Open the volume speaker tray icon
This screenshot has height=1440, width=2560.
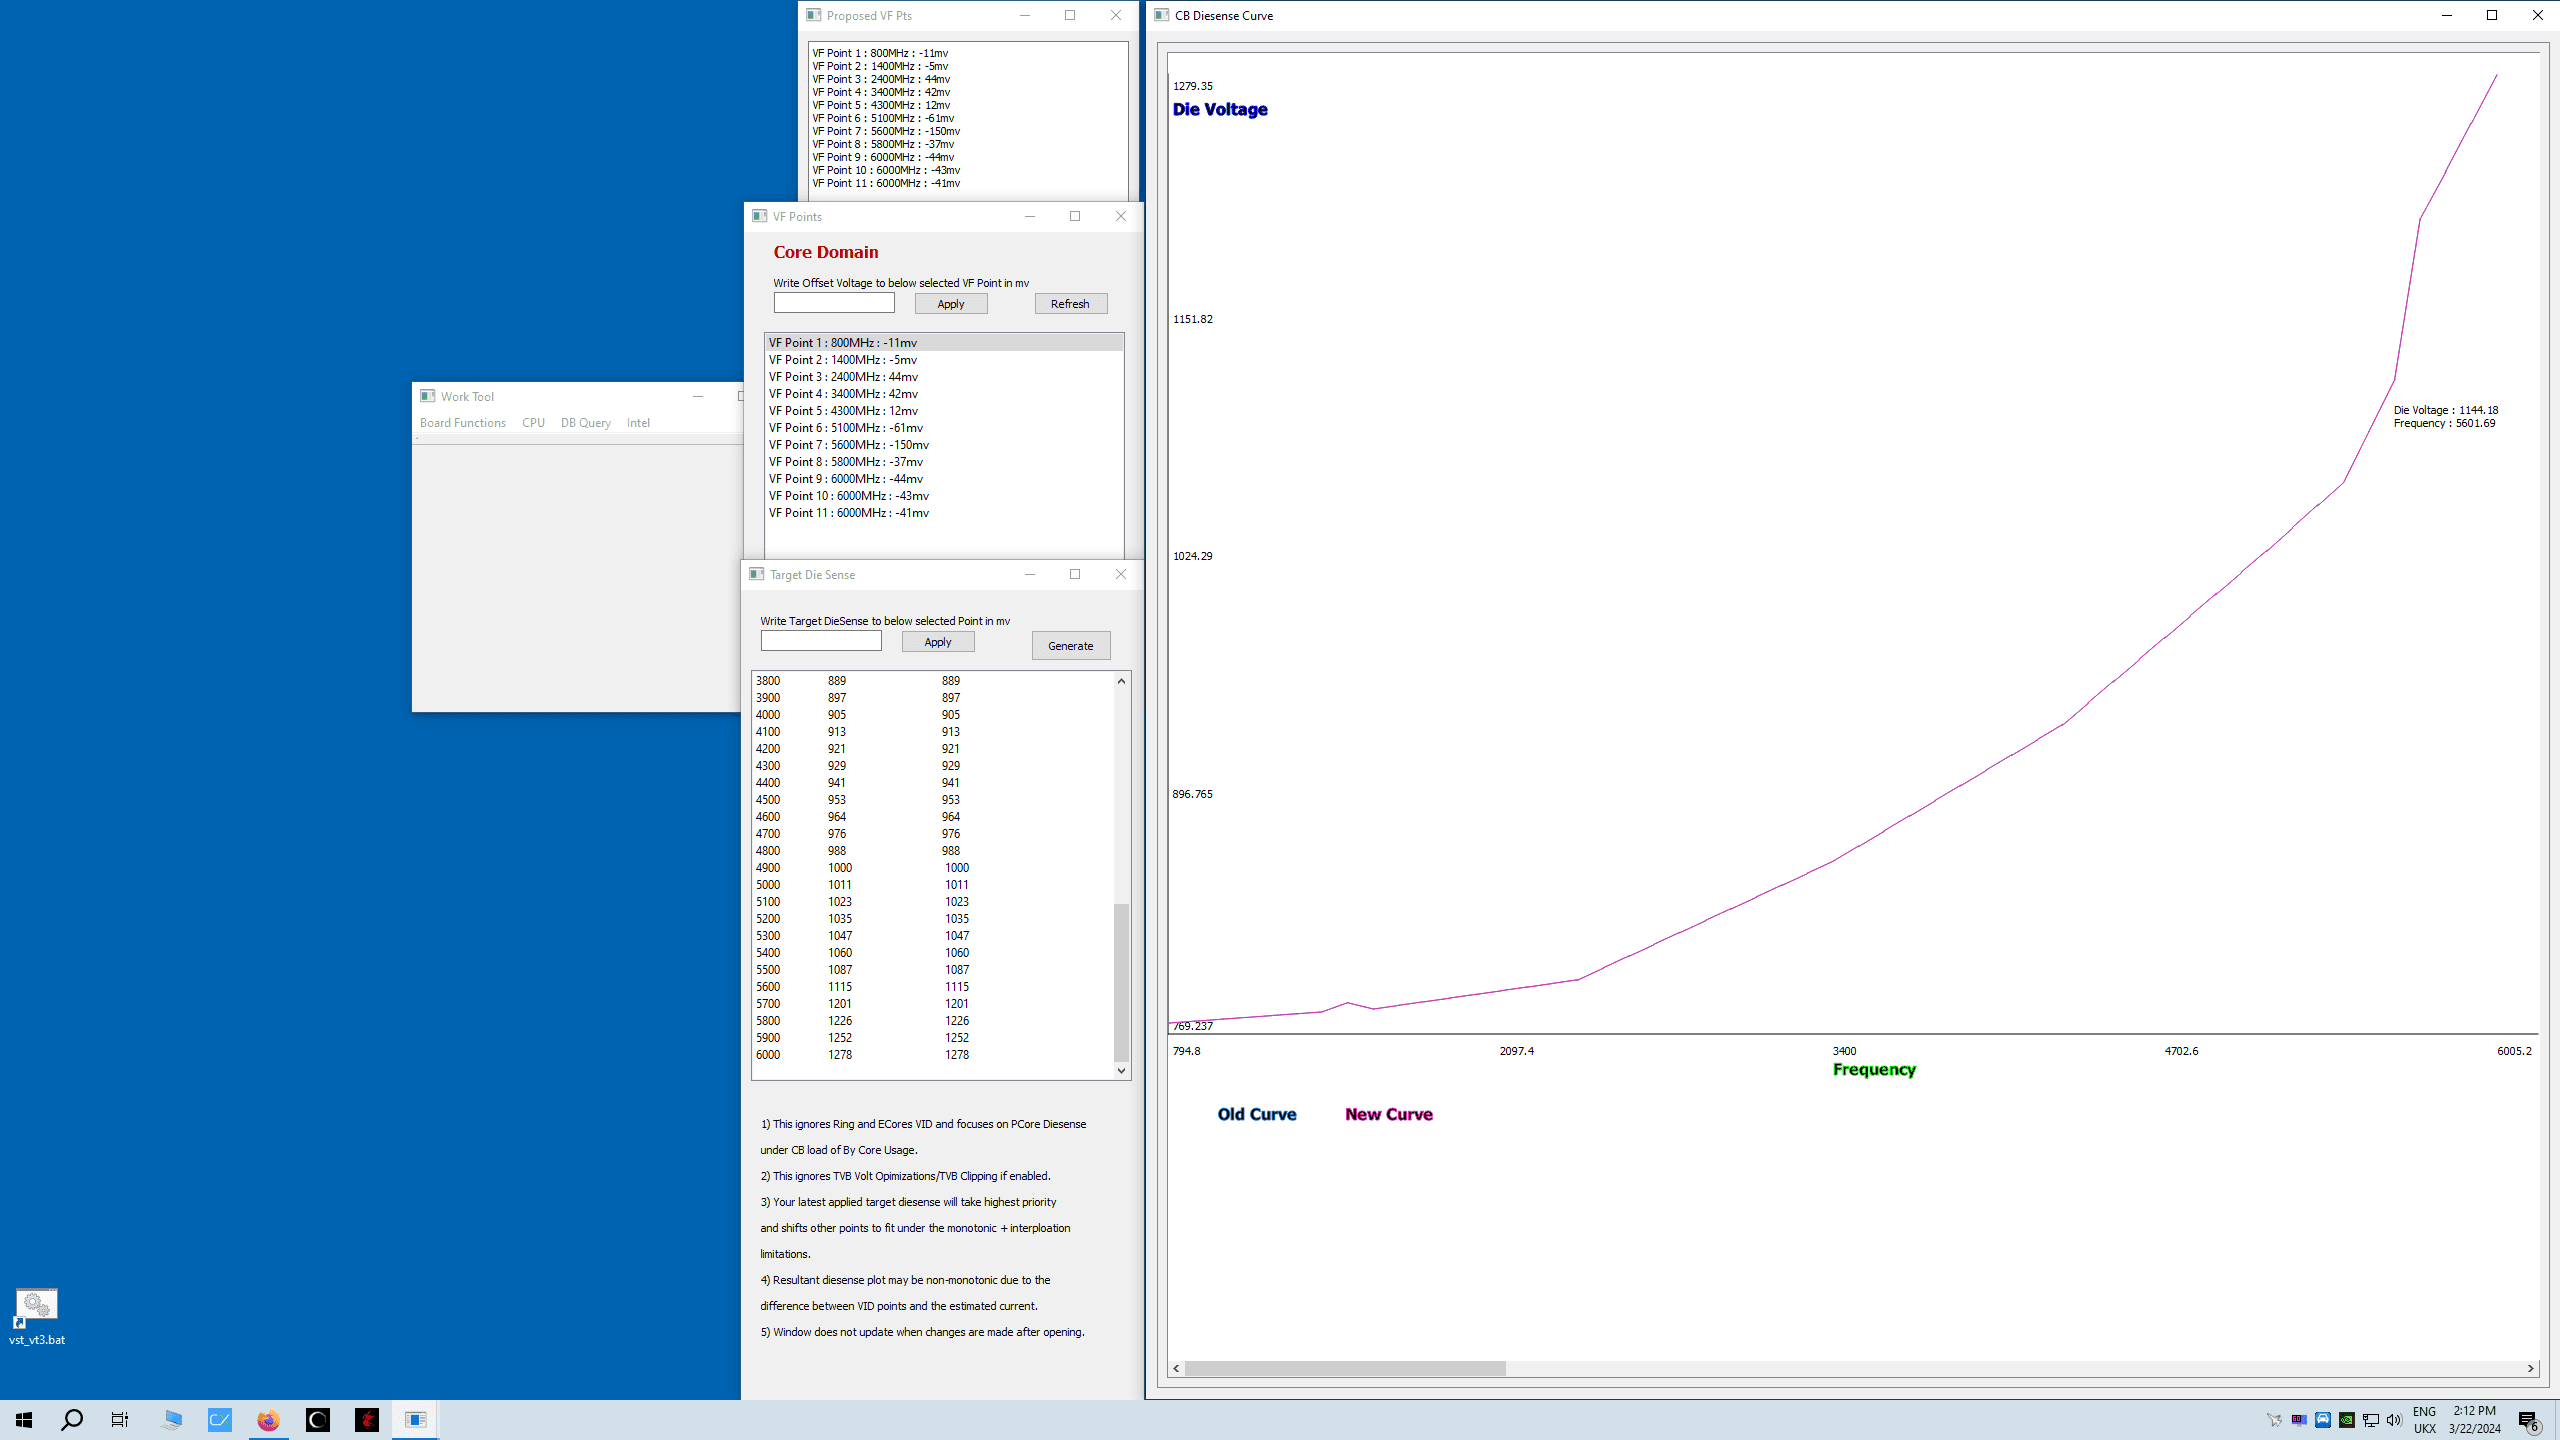pos(2394,1420)
